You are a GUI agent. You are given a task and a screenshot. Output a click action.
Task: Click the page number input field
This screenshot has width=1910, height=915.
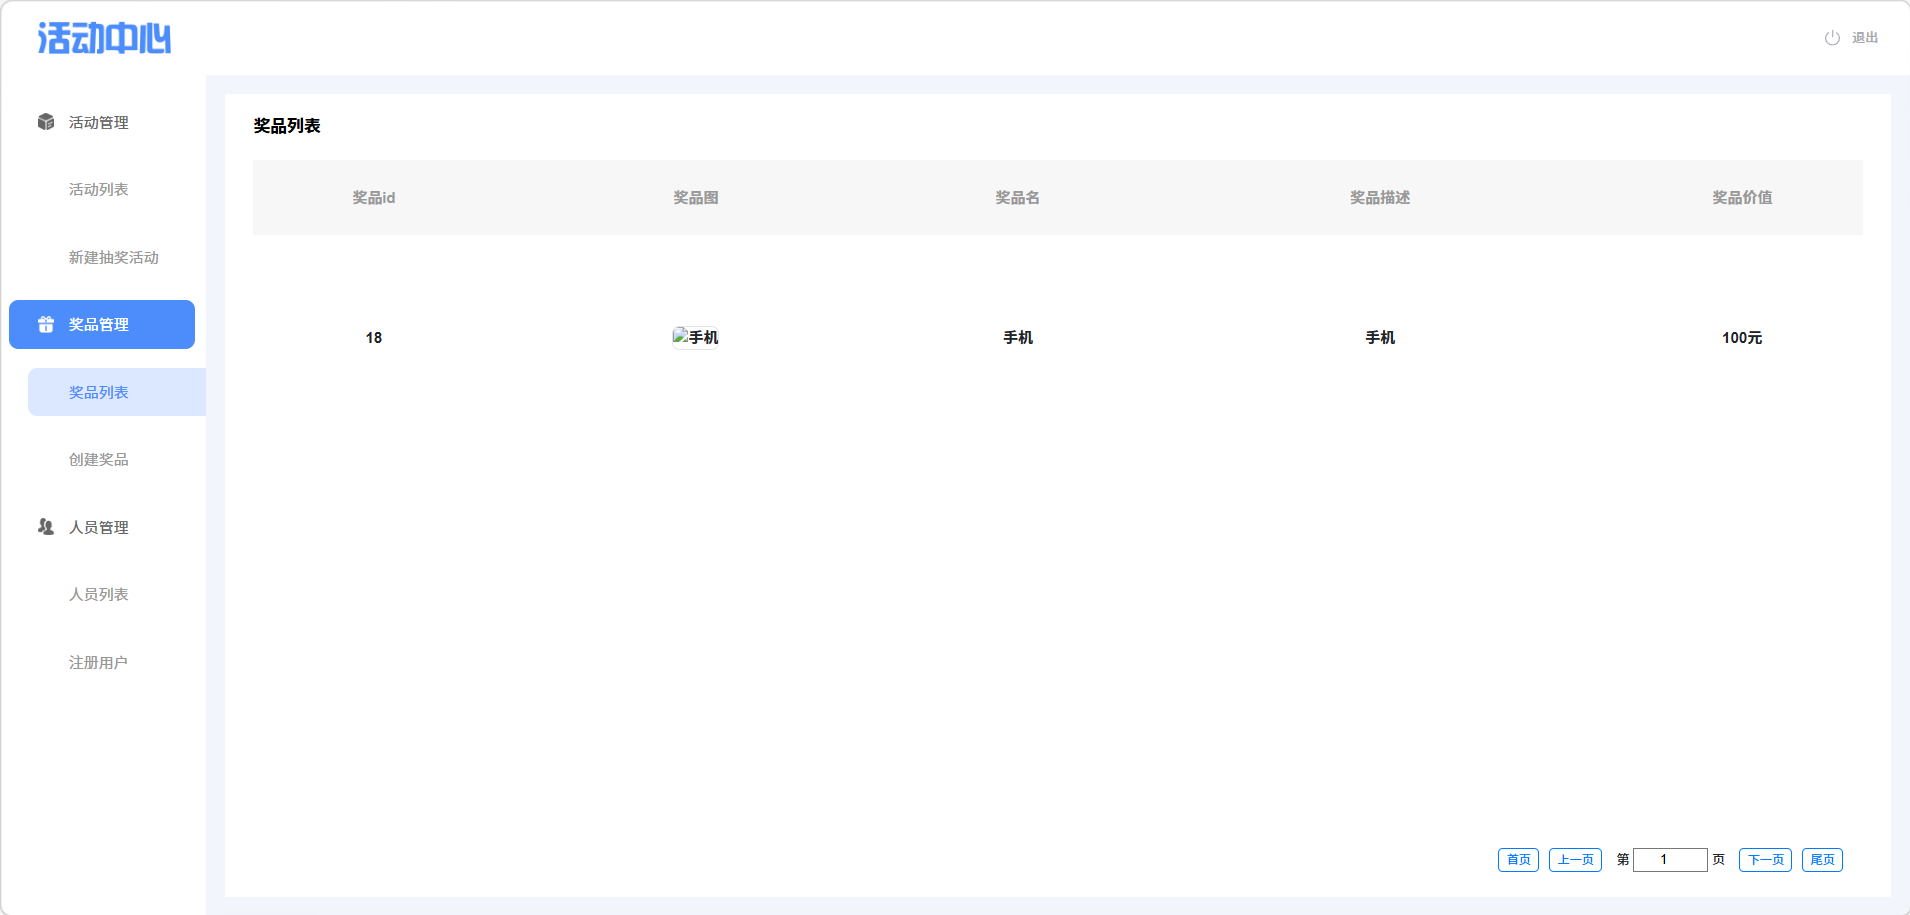1670,860
